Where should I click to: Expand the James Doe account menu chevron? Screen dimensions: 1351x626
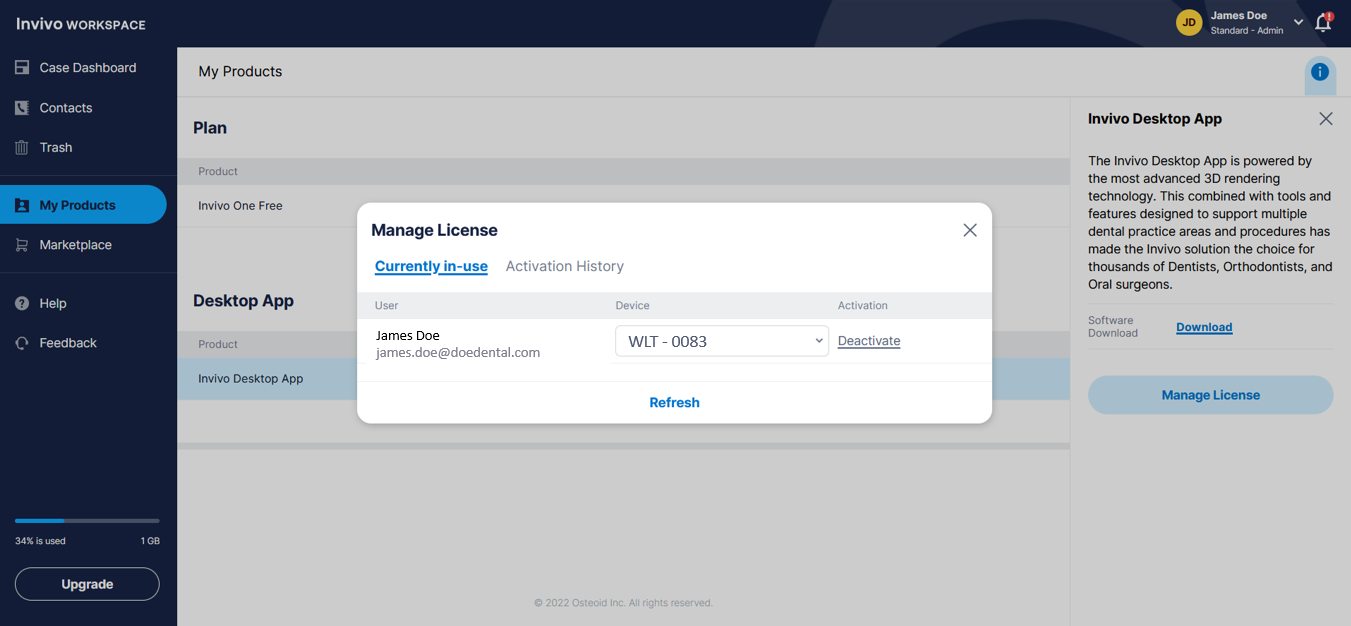[x=1299, y=22]
